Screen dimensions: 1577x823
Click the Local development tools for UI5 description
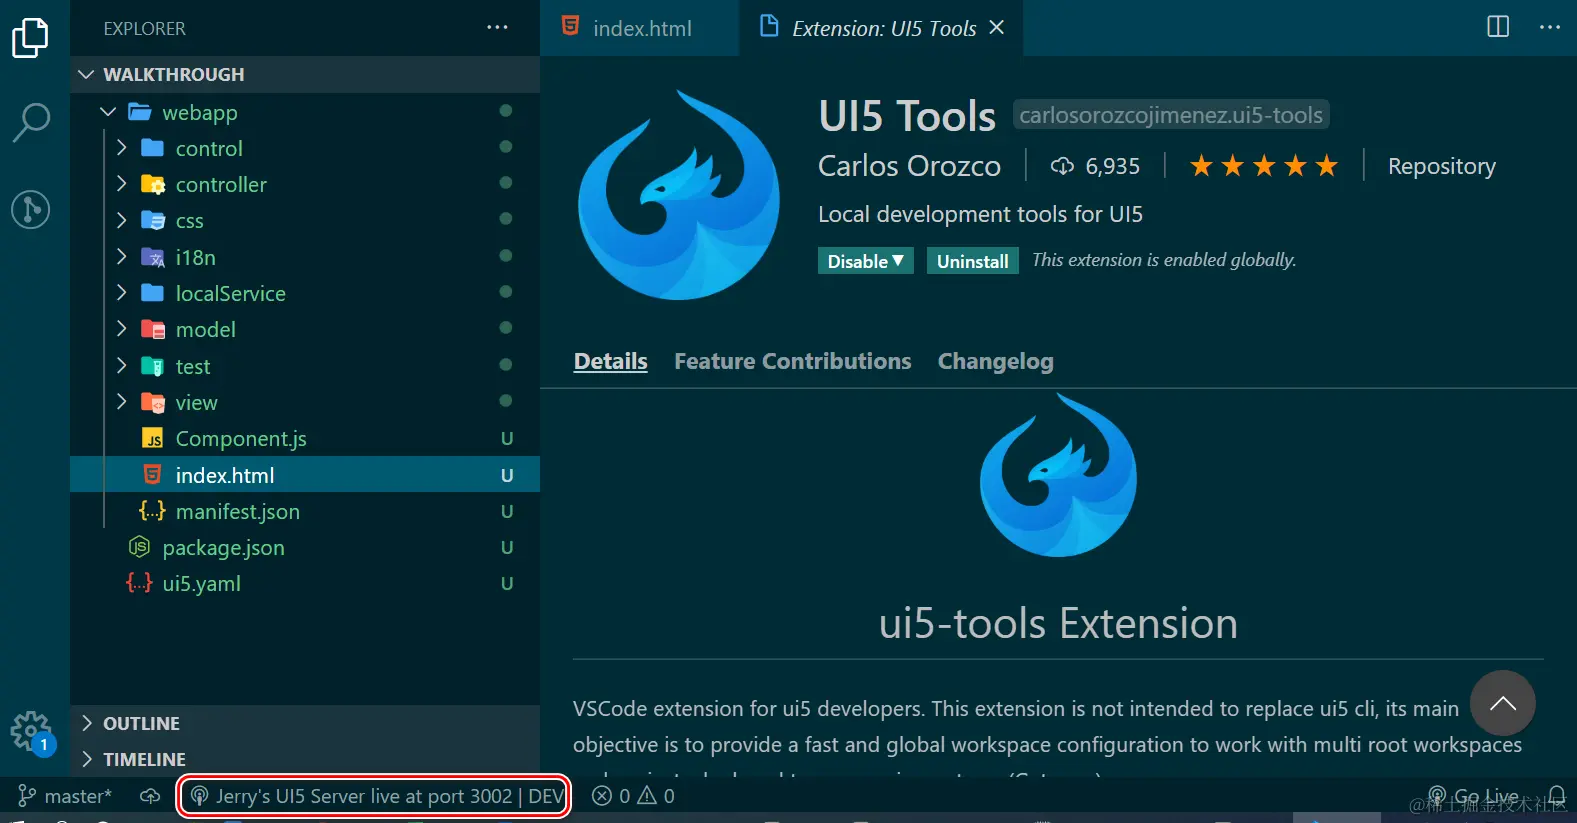[980, 214]
